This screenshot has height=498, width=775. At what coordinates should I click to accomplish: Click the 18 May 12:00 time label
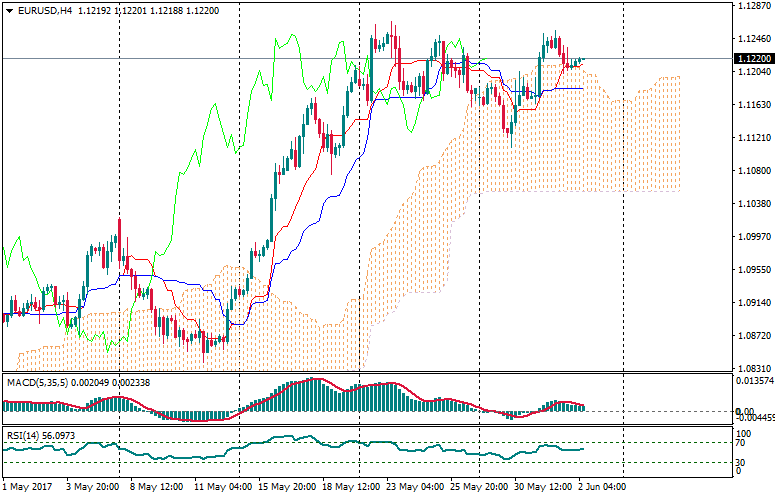coord(349,488)
